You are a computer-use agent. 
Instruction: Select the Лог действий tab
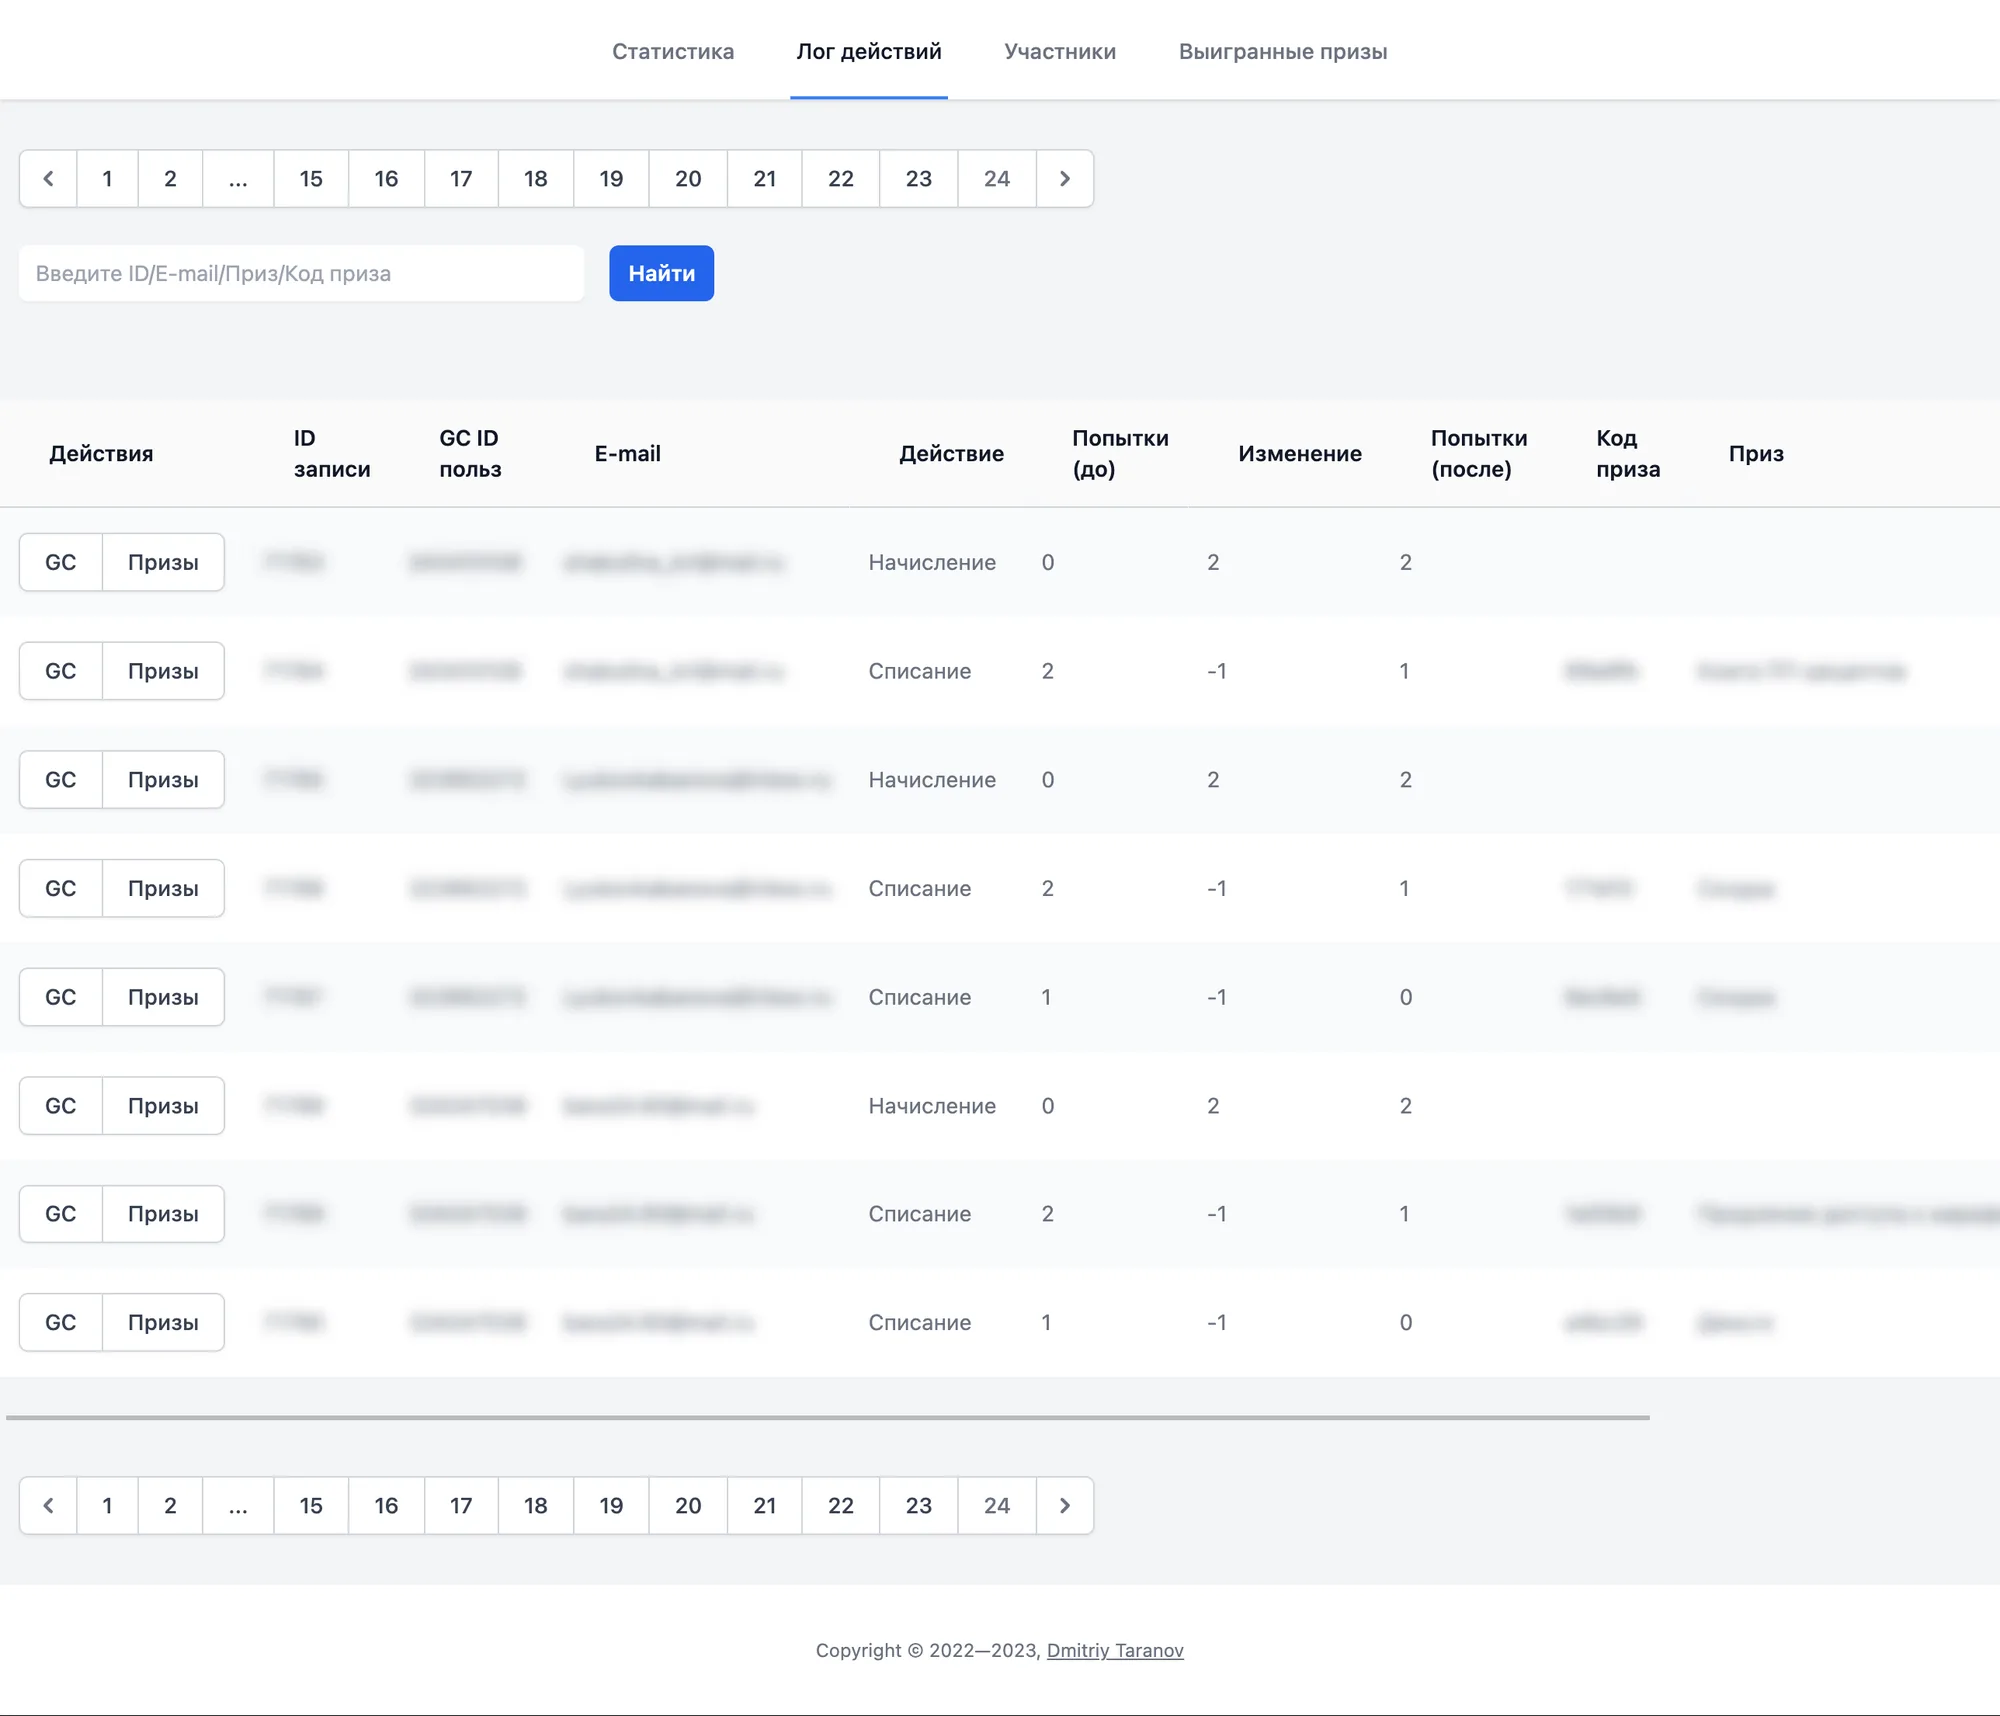pos(869,51)
